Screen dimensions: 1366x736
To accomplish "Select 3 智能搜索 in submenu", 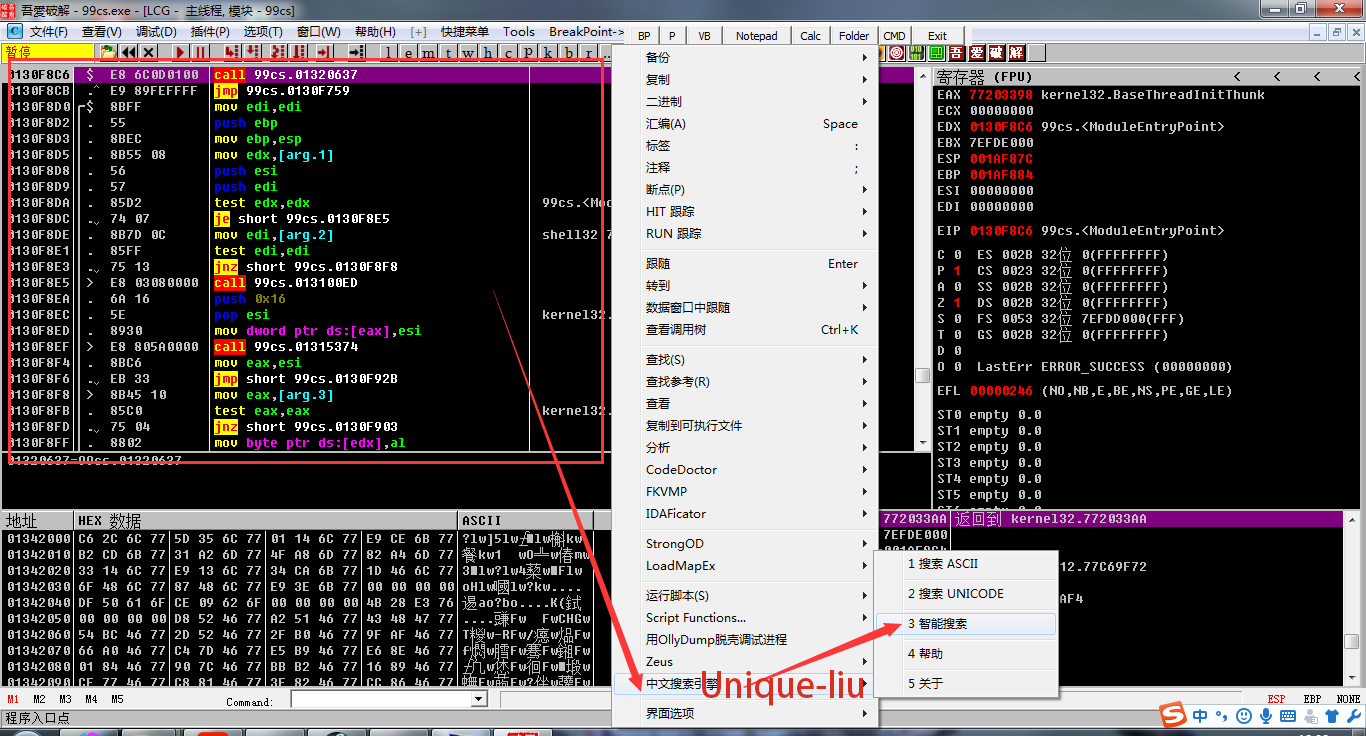I will tap(965, 624).
